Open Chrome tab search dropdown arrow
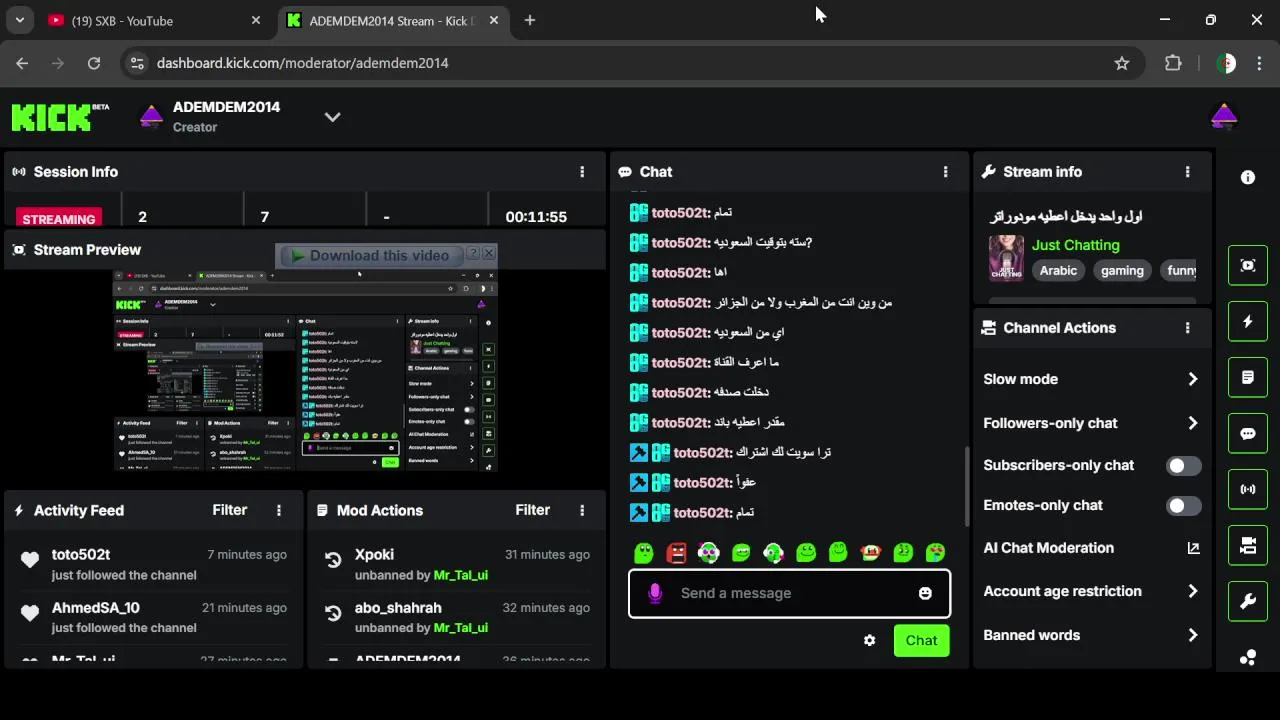The height and width of the screenshot is (720, 1280). [x=20, y=20]
